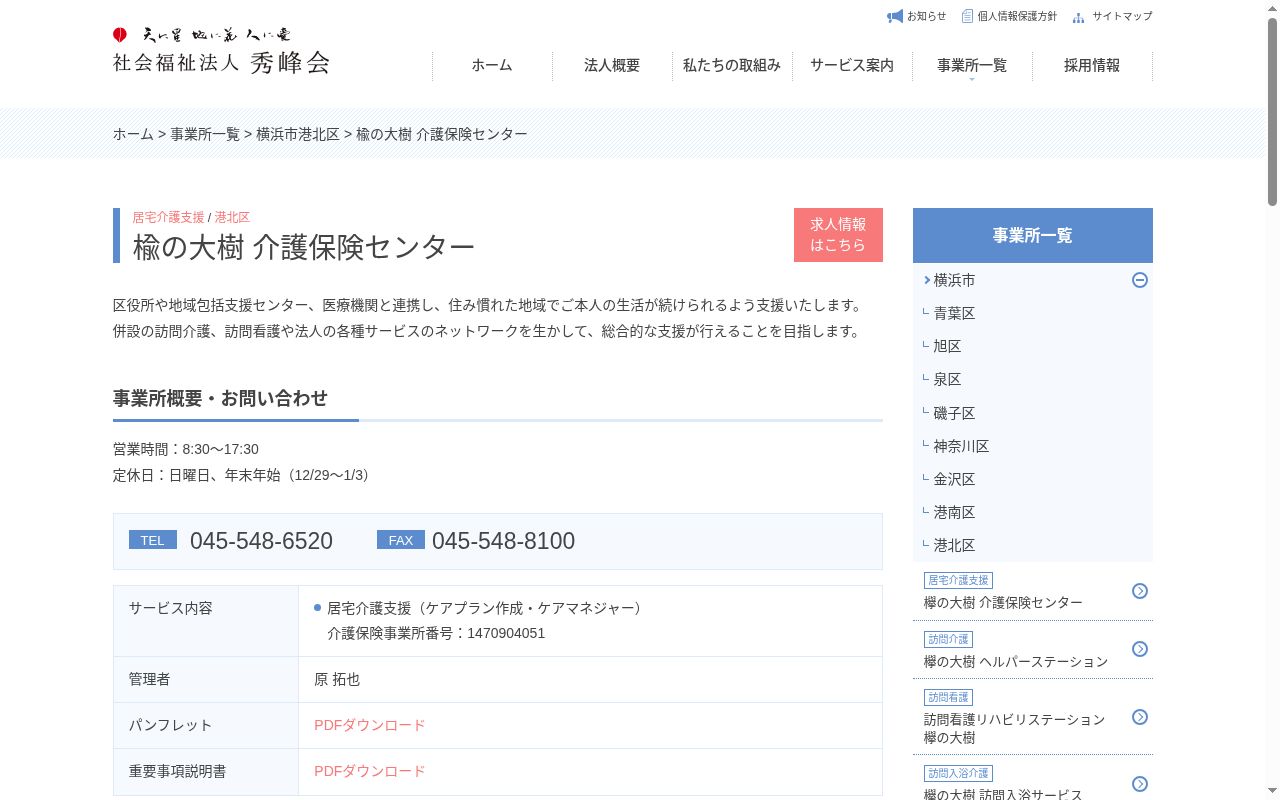Download the パンフレット PDF
This screenshot has height=800, width=1280.
click(370, 725)
